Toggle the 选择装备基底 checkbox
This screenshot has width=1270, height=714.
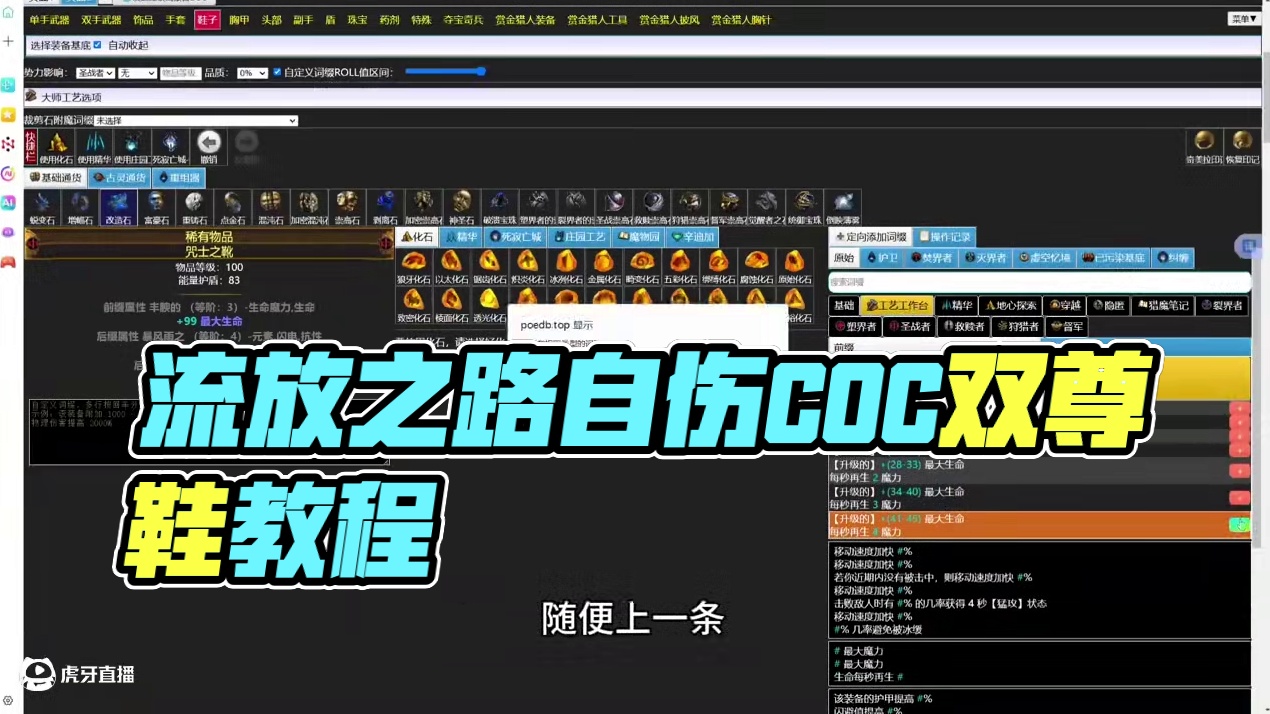pyautogui.click(x=96, y=45)
